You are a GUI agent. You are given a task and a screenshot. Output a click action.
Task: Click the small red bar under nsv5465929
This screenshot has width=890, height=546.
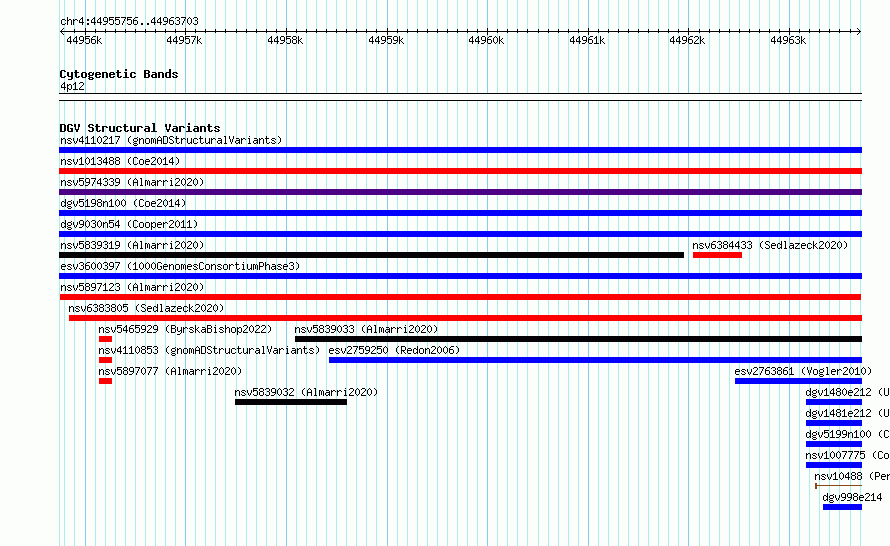[x=105, y=339]
